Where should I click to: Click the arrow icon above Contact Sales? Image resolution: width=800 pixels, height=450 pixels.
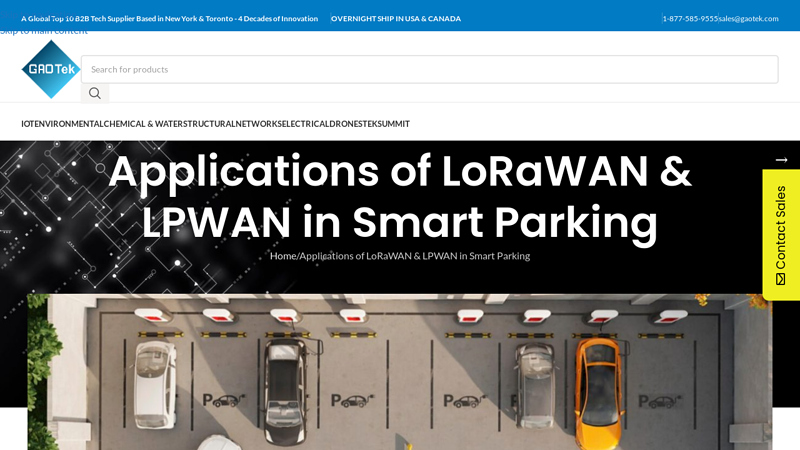coord(781,160)
